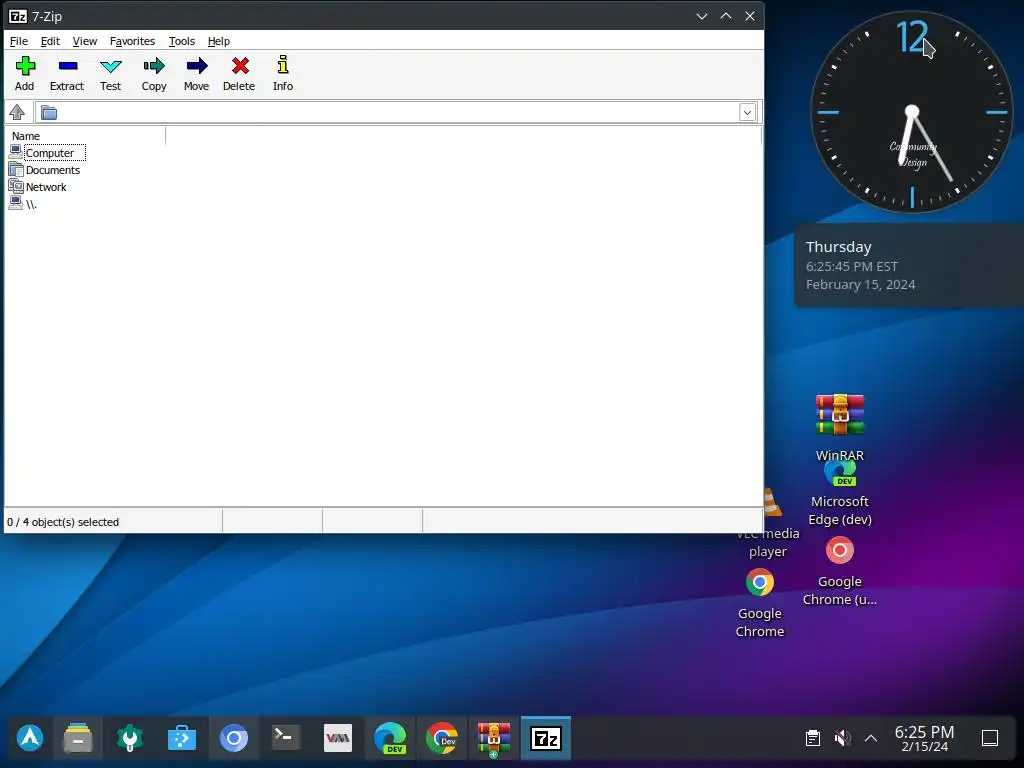The width and height of the screenshot is (1024, 768).
Task: Expand the address bar path dropdown
Action: click(x=748, y=112)
